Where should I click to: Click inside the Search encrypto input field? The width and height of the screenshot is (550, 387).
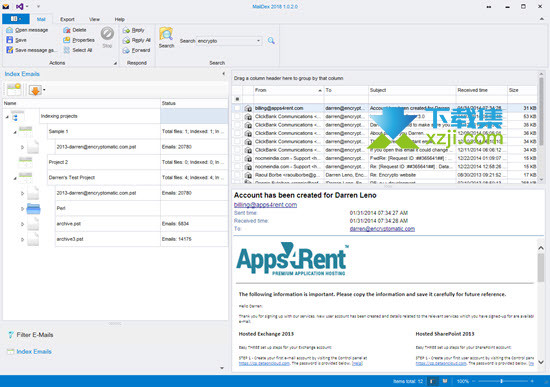226,41
